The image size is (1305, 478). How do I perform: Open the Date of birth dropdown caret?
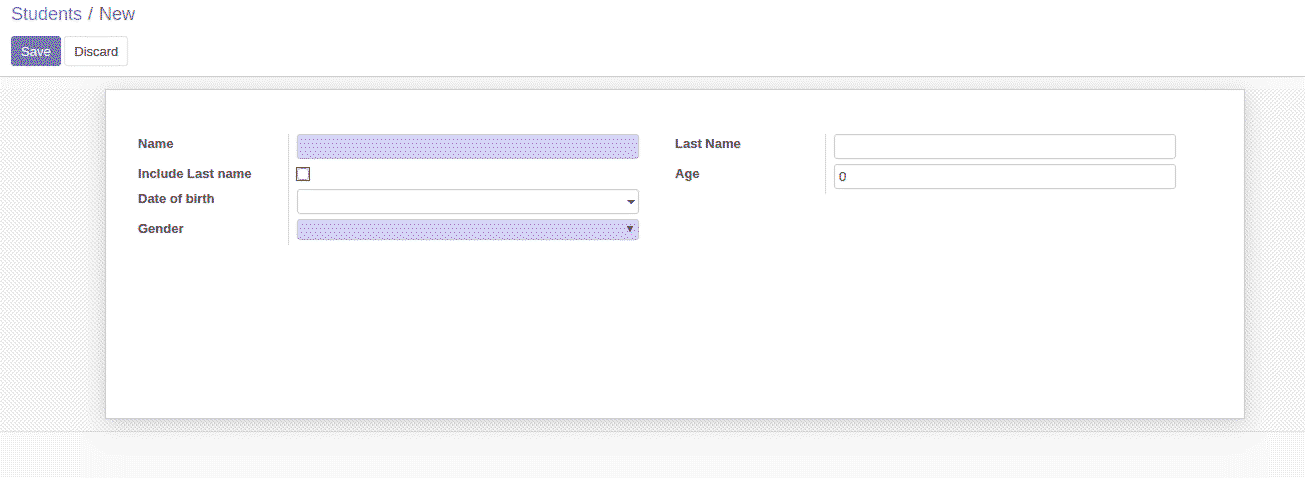click(630, 202)
